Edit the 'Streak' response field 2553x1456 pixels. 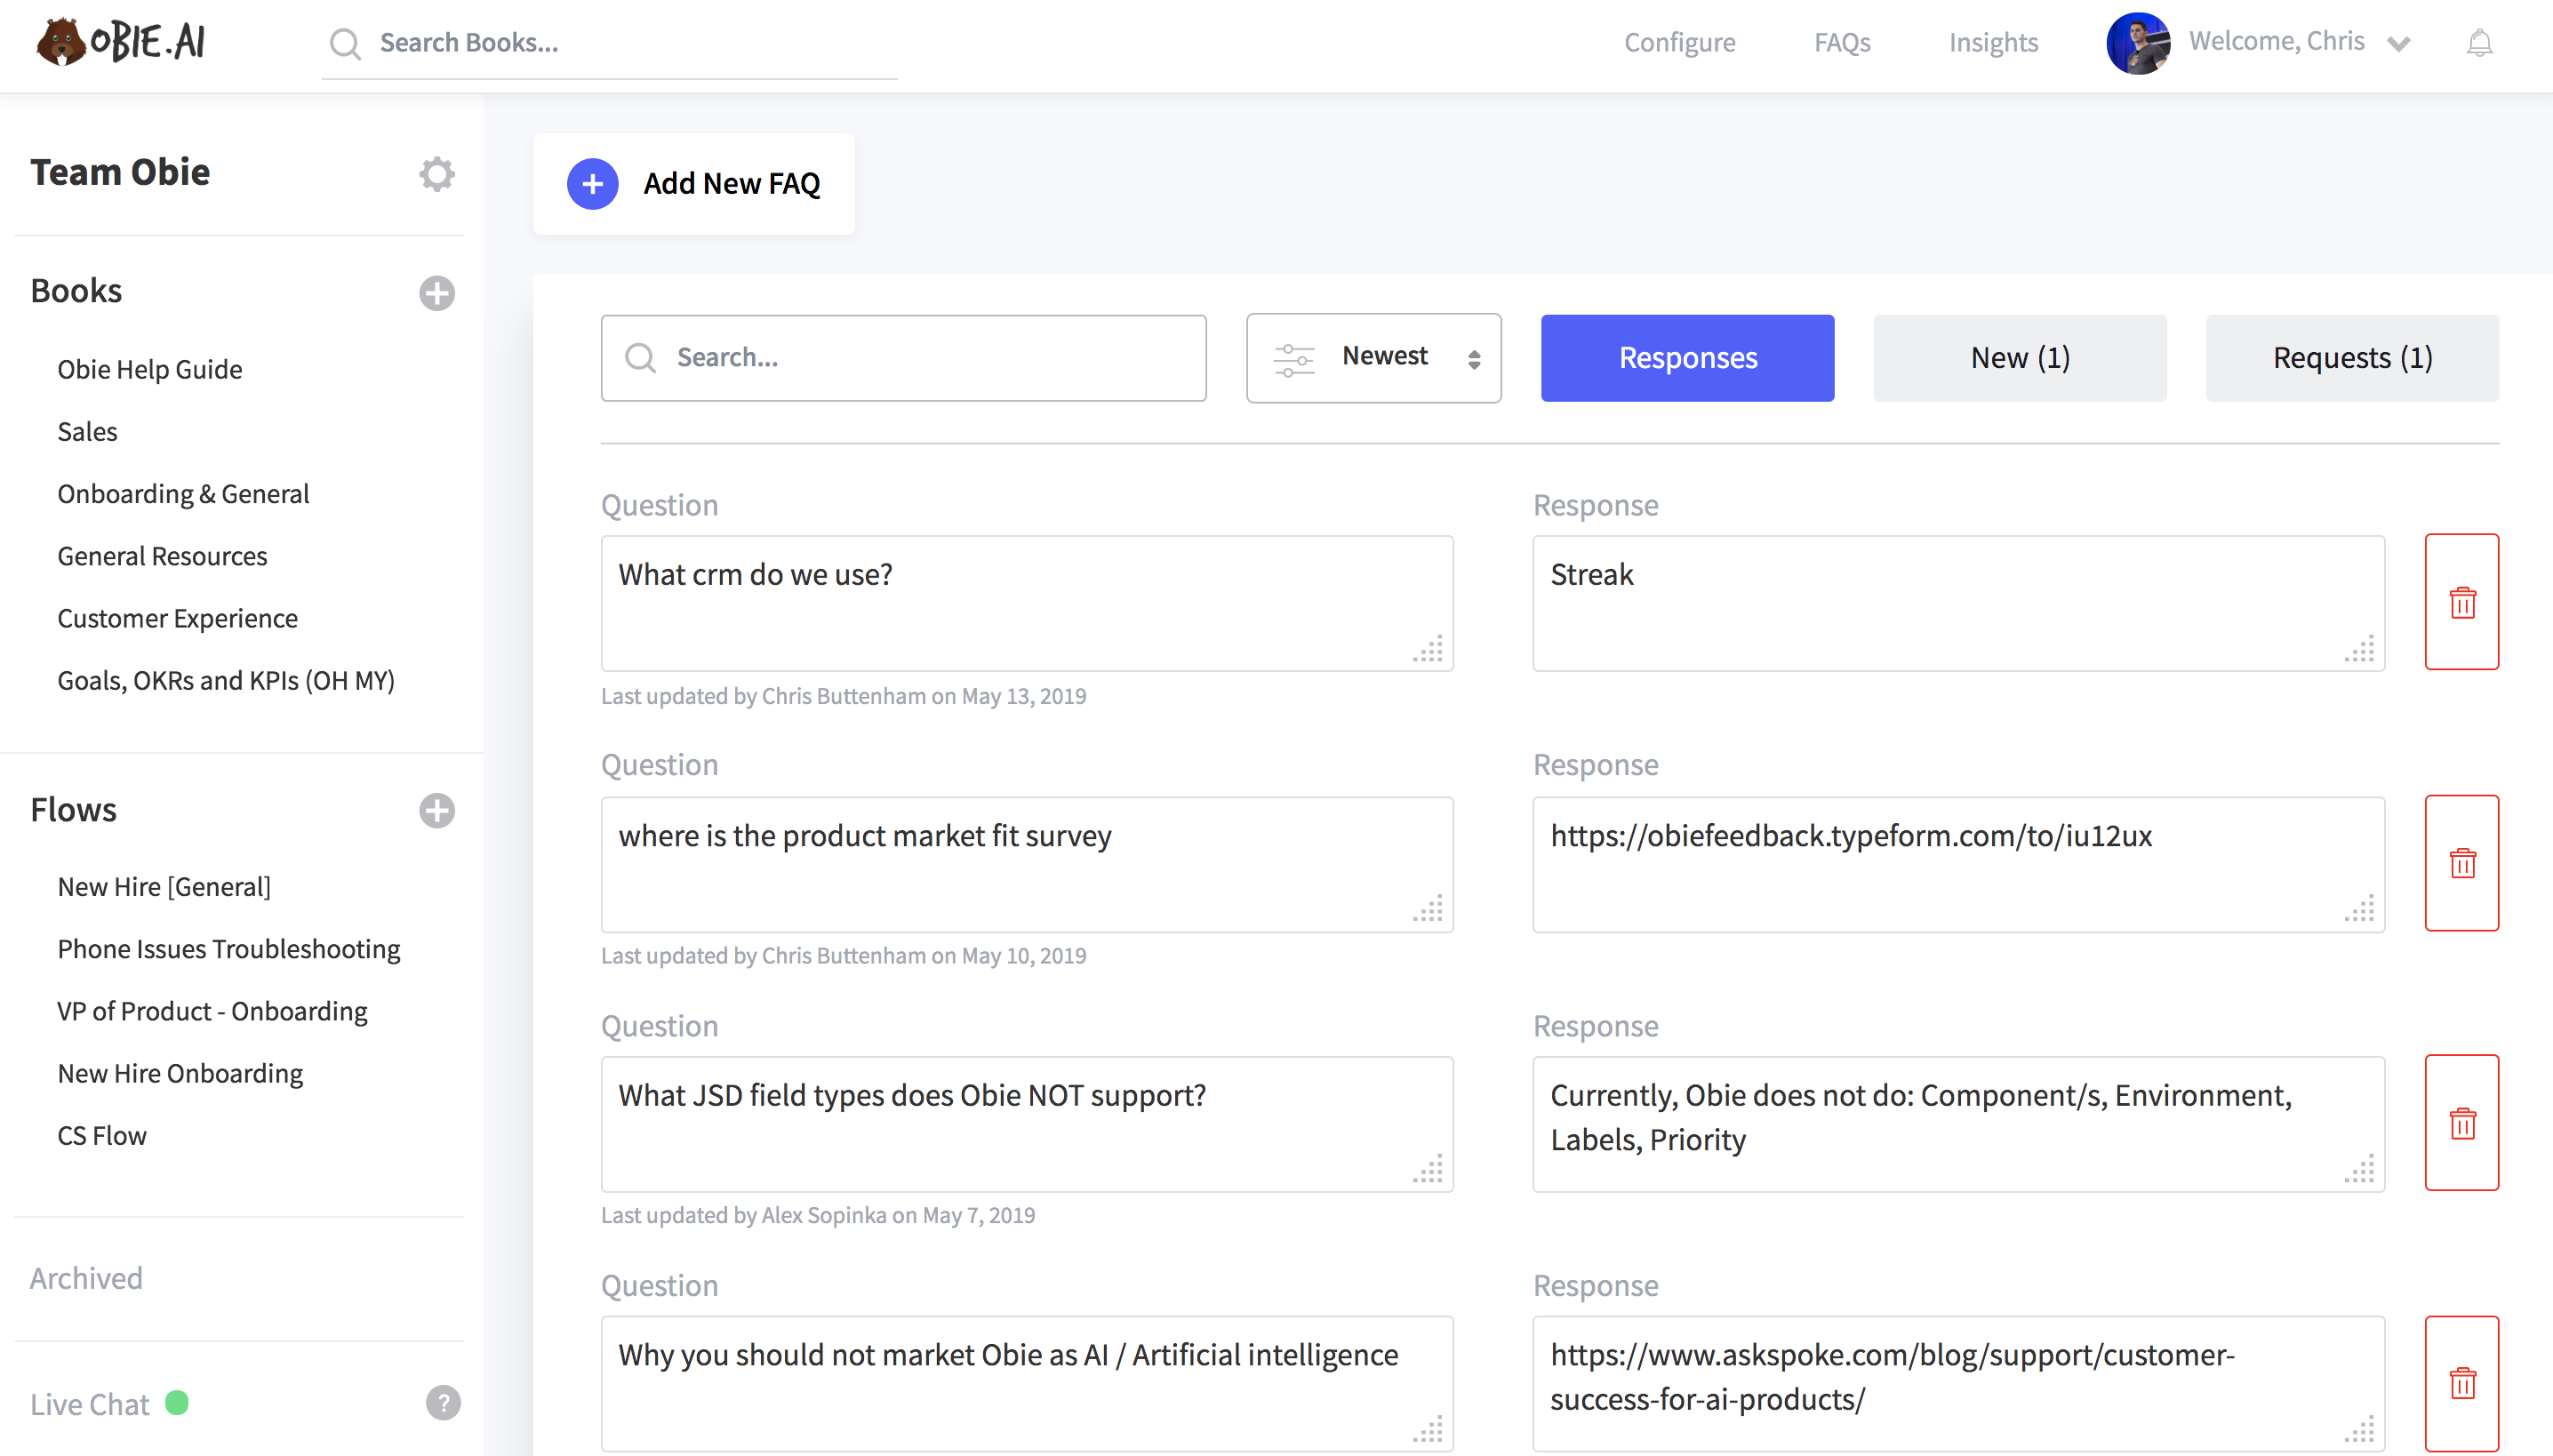point(1958,603)
